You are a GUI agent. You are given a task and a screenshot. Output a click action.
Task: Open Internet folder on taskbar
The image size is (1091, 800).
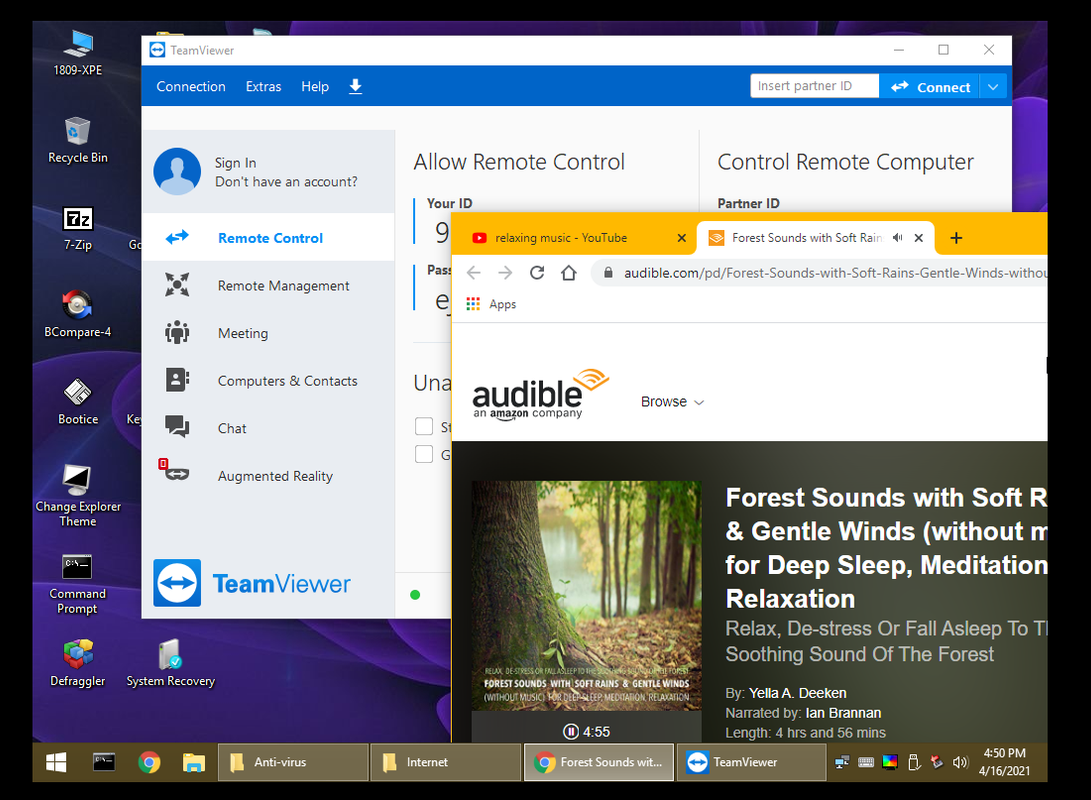[445, 762]
